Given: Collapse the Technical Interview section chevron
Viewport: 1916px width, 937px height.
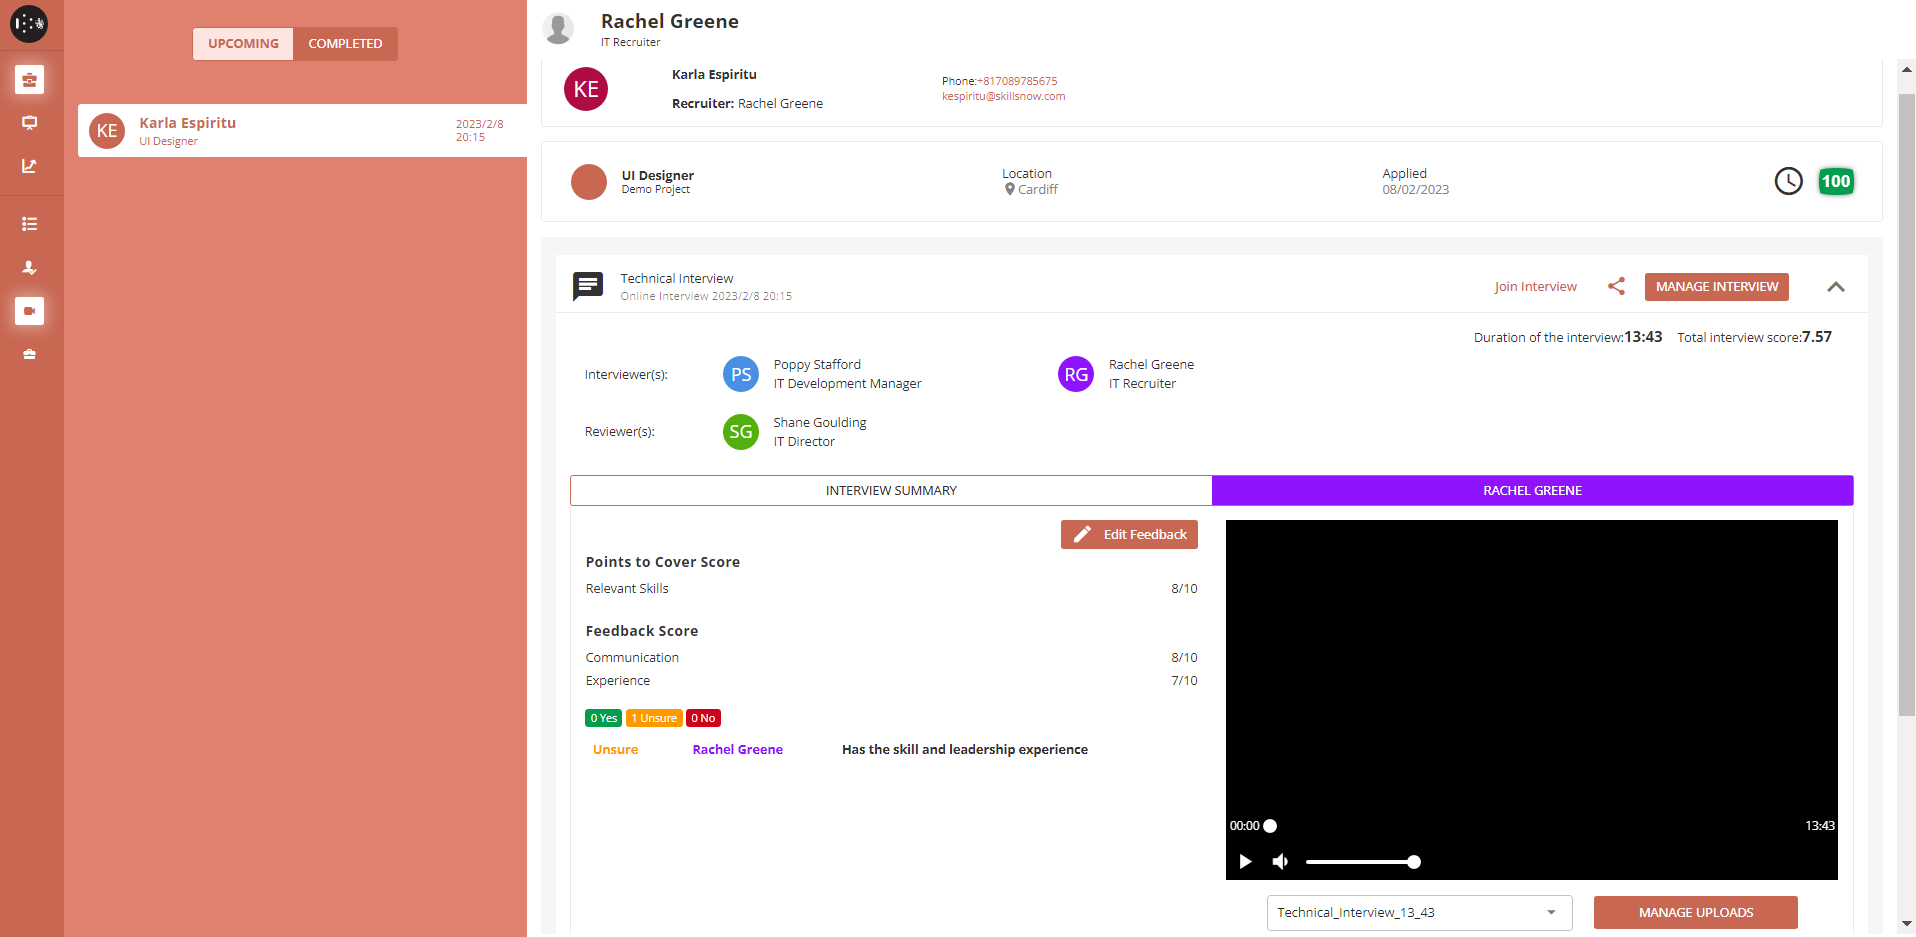Looking at the screenshot, I should [1835, 287].
